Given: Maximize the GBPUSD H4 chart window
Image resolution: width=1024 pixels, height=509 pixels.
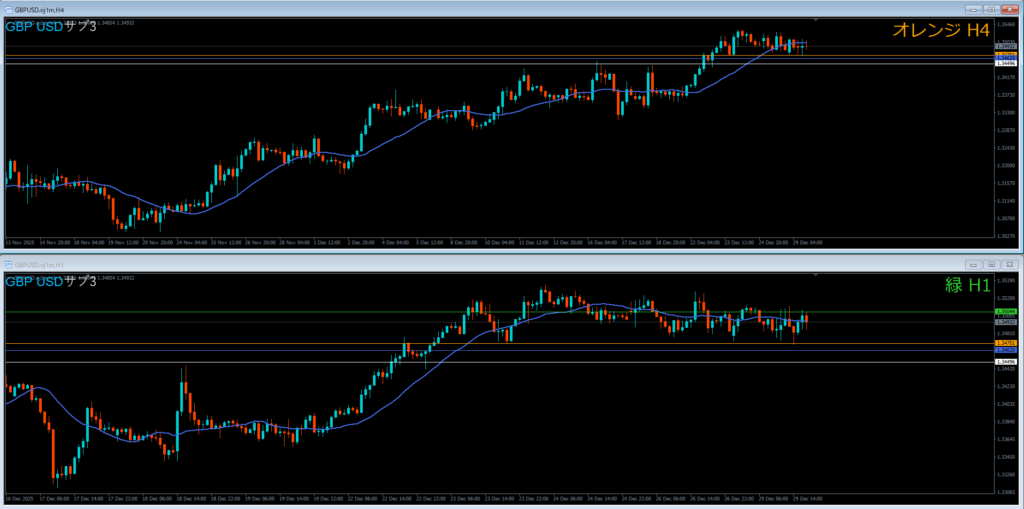Looking at the screenshot, I should click(x=991, y=9).
